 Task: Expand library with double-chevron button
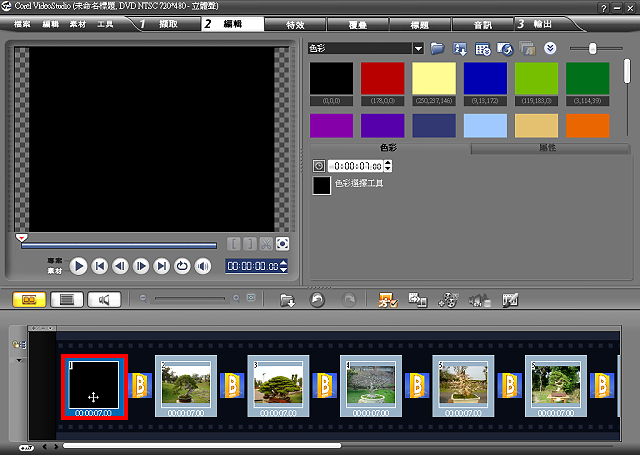click(550, 49)
